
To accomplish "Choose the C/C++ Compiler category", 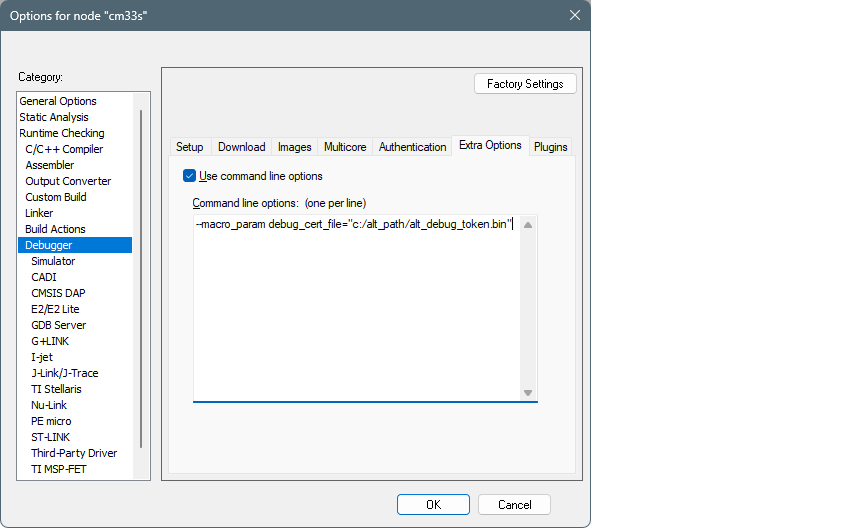I will 64,149.
